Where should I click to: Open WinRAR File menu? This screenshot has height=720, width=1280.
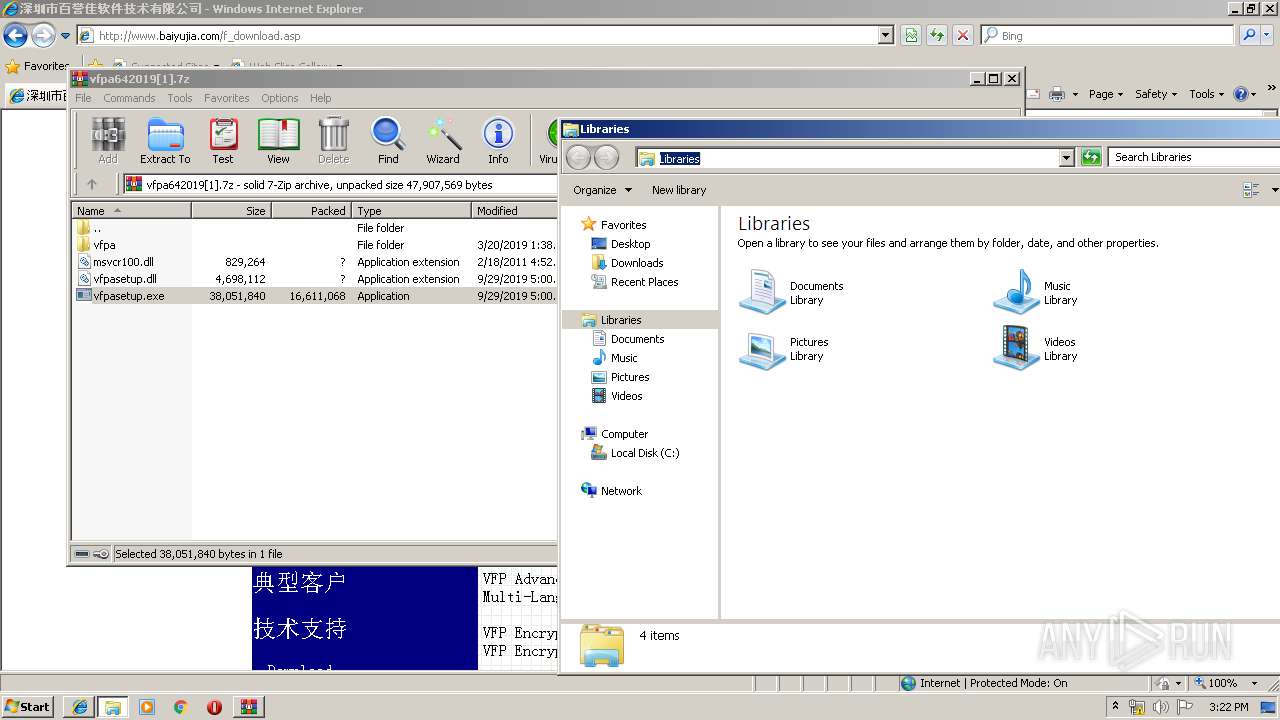pos(83,98)
